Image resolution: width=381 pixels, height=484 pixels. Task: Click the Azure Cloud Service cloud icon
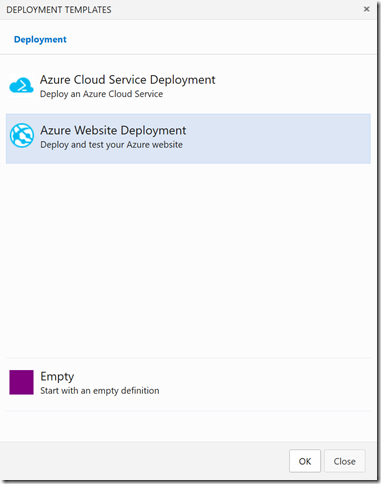[x=21, y=86]
